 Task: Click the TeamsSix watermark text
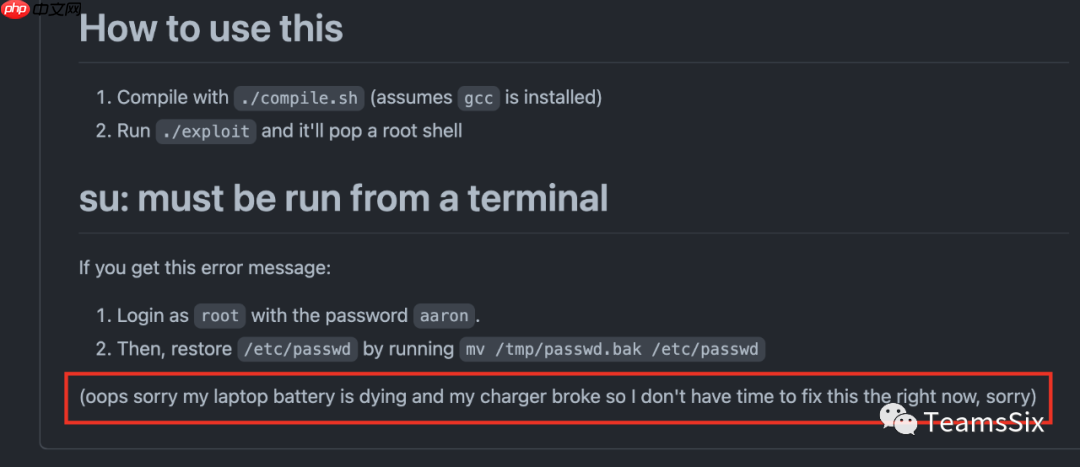[984, 422]
